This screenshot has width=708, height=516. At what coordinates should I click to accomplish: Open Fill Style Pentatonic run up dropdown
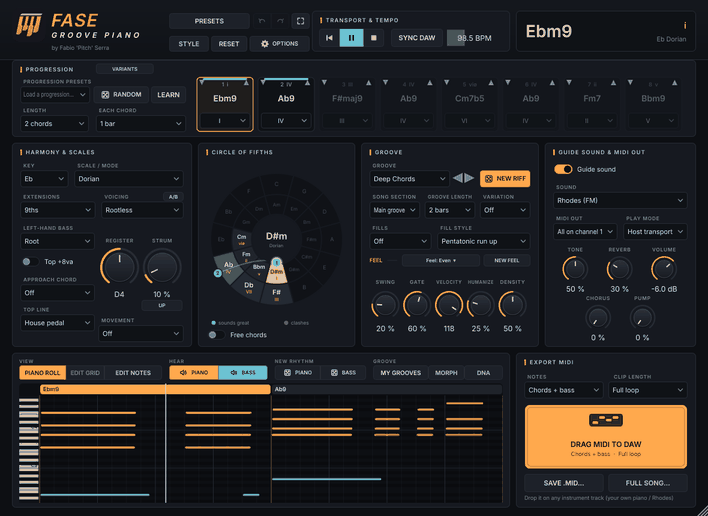coord(484,242)
